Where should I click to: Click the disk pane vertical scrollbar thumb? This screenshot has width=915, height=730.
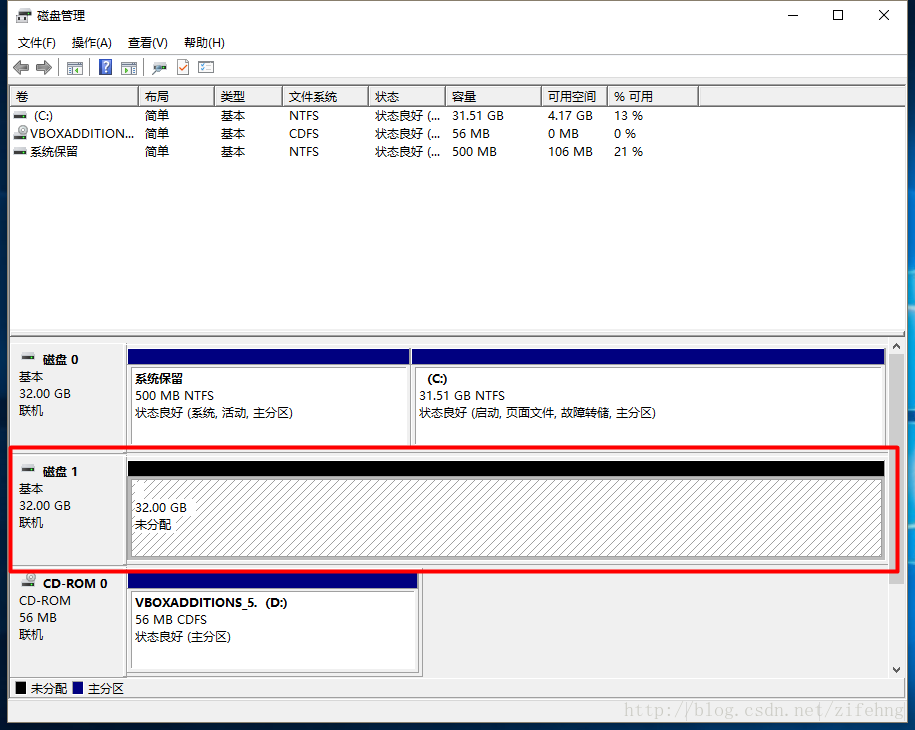(896, 469)
